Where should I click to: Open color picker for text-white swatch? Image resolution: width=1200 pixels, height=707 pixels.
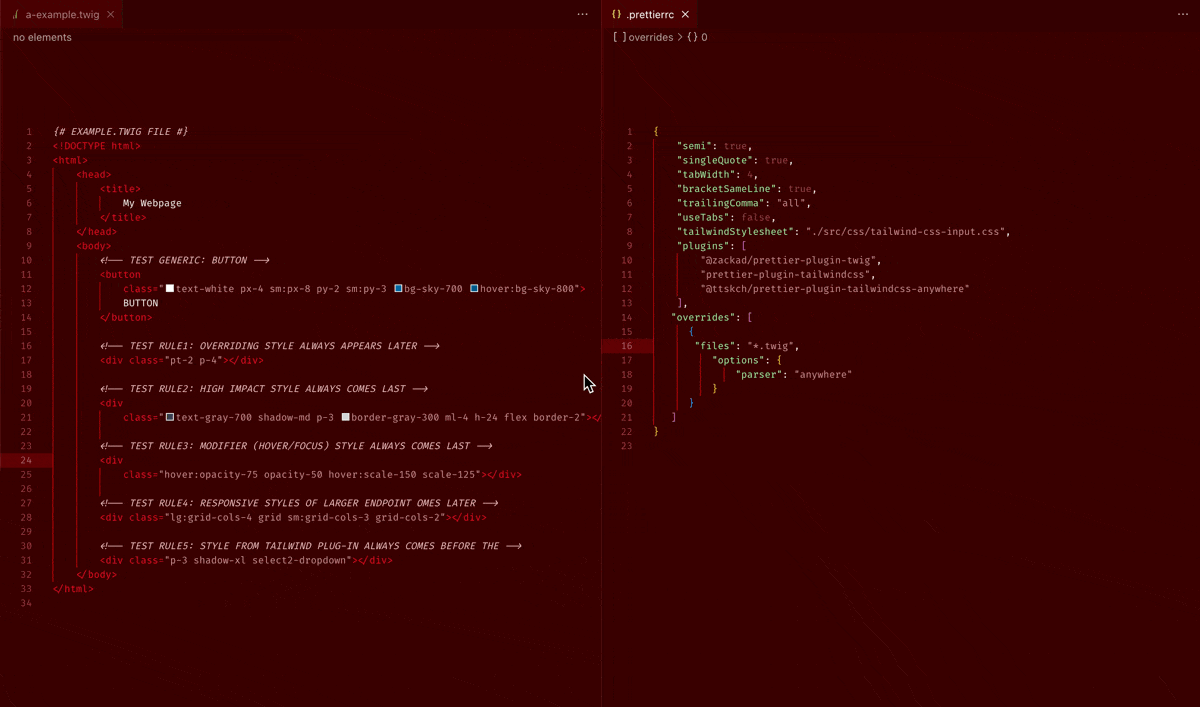170,289
